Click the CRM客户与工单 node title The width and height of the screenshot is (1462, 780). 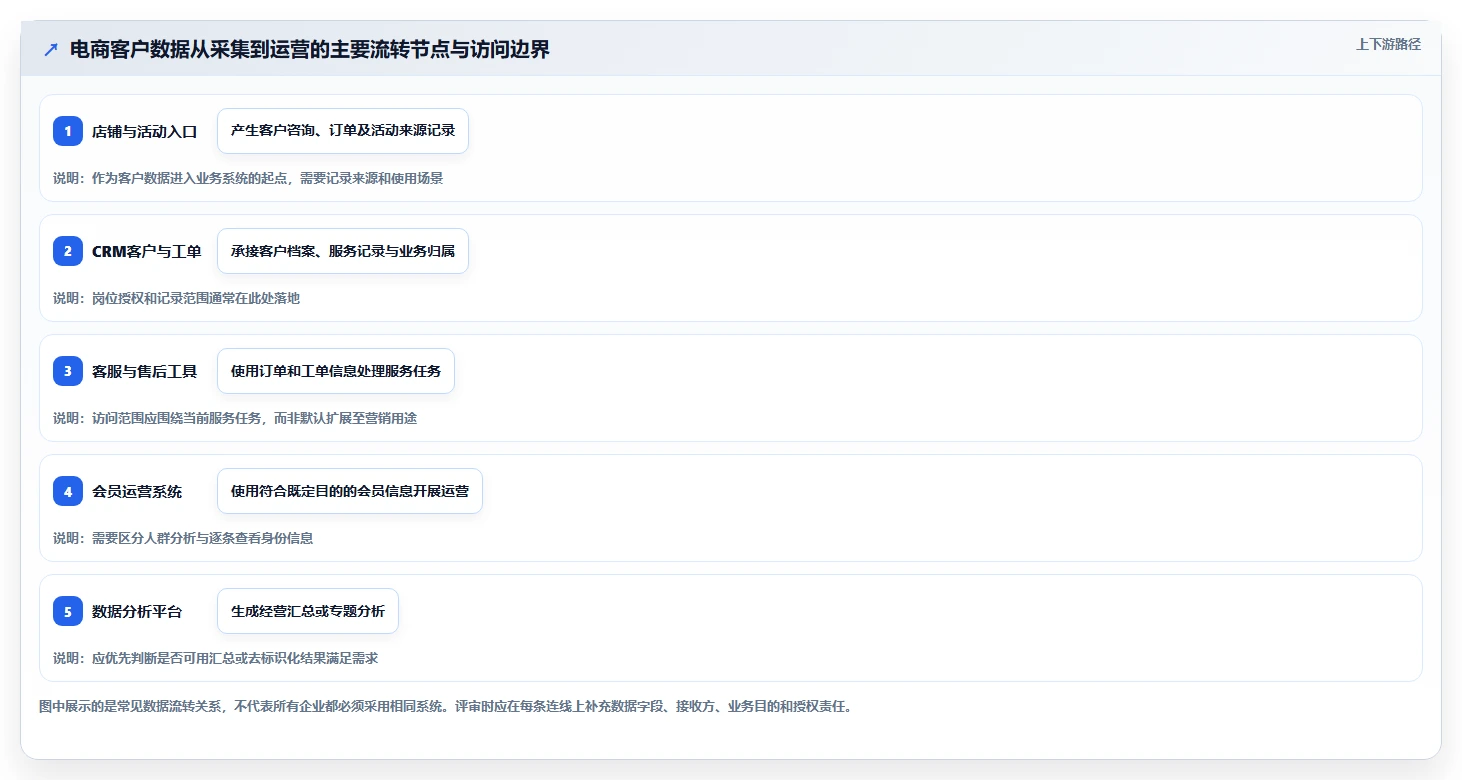147,251
